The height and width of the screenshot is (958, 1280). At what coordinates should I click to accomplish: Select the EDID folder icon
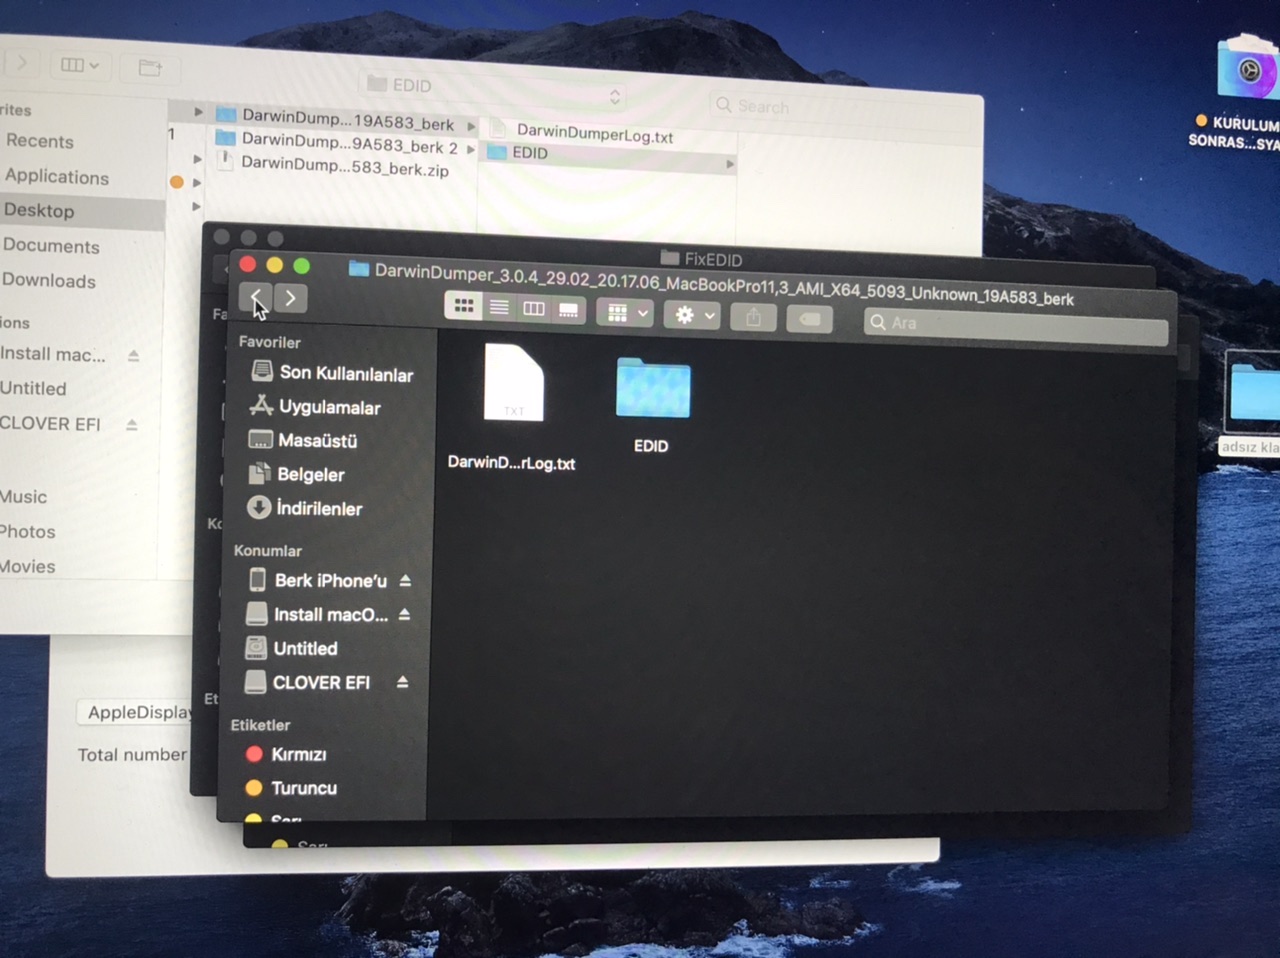pos(652,390)
